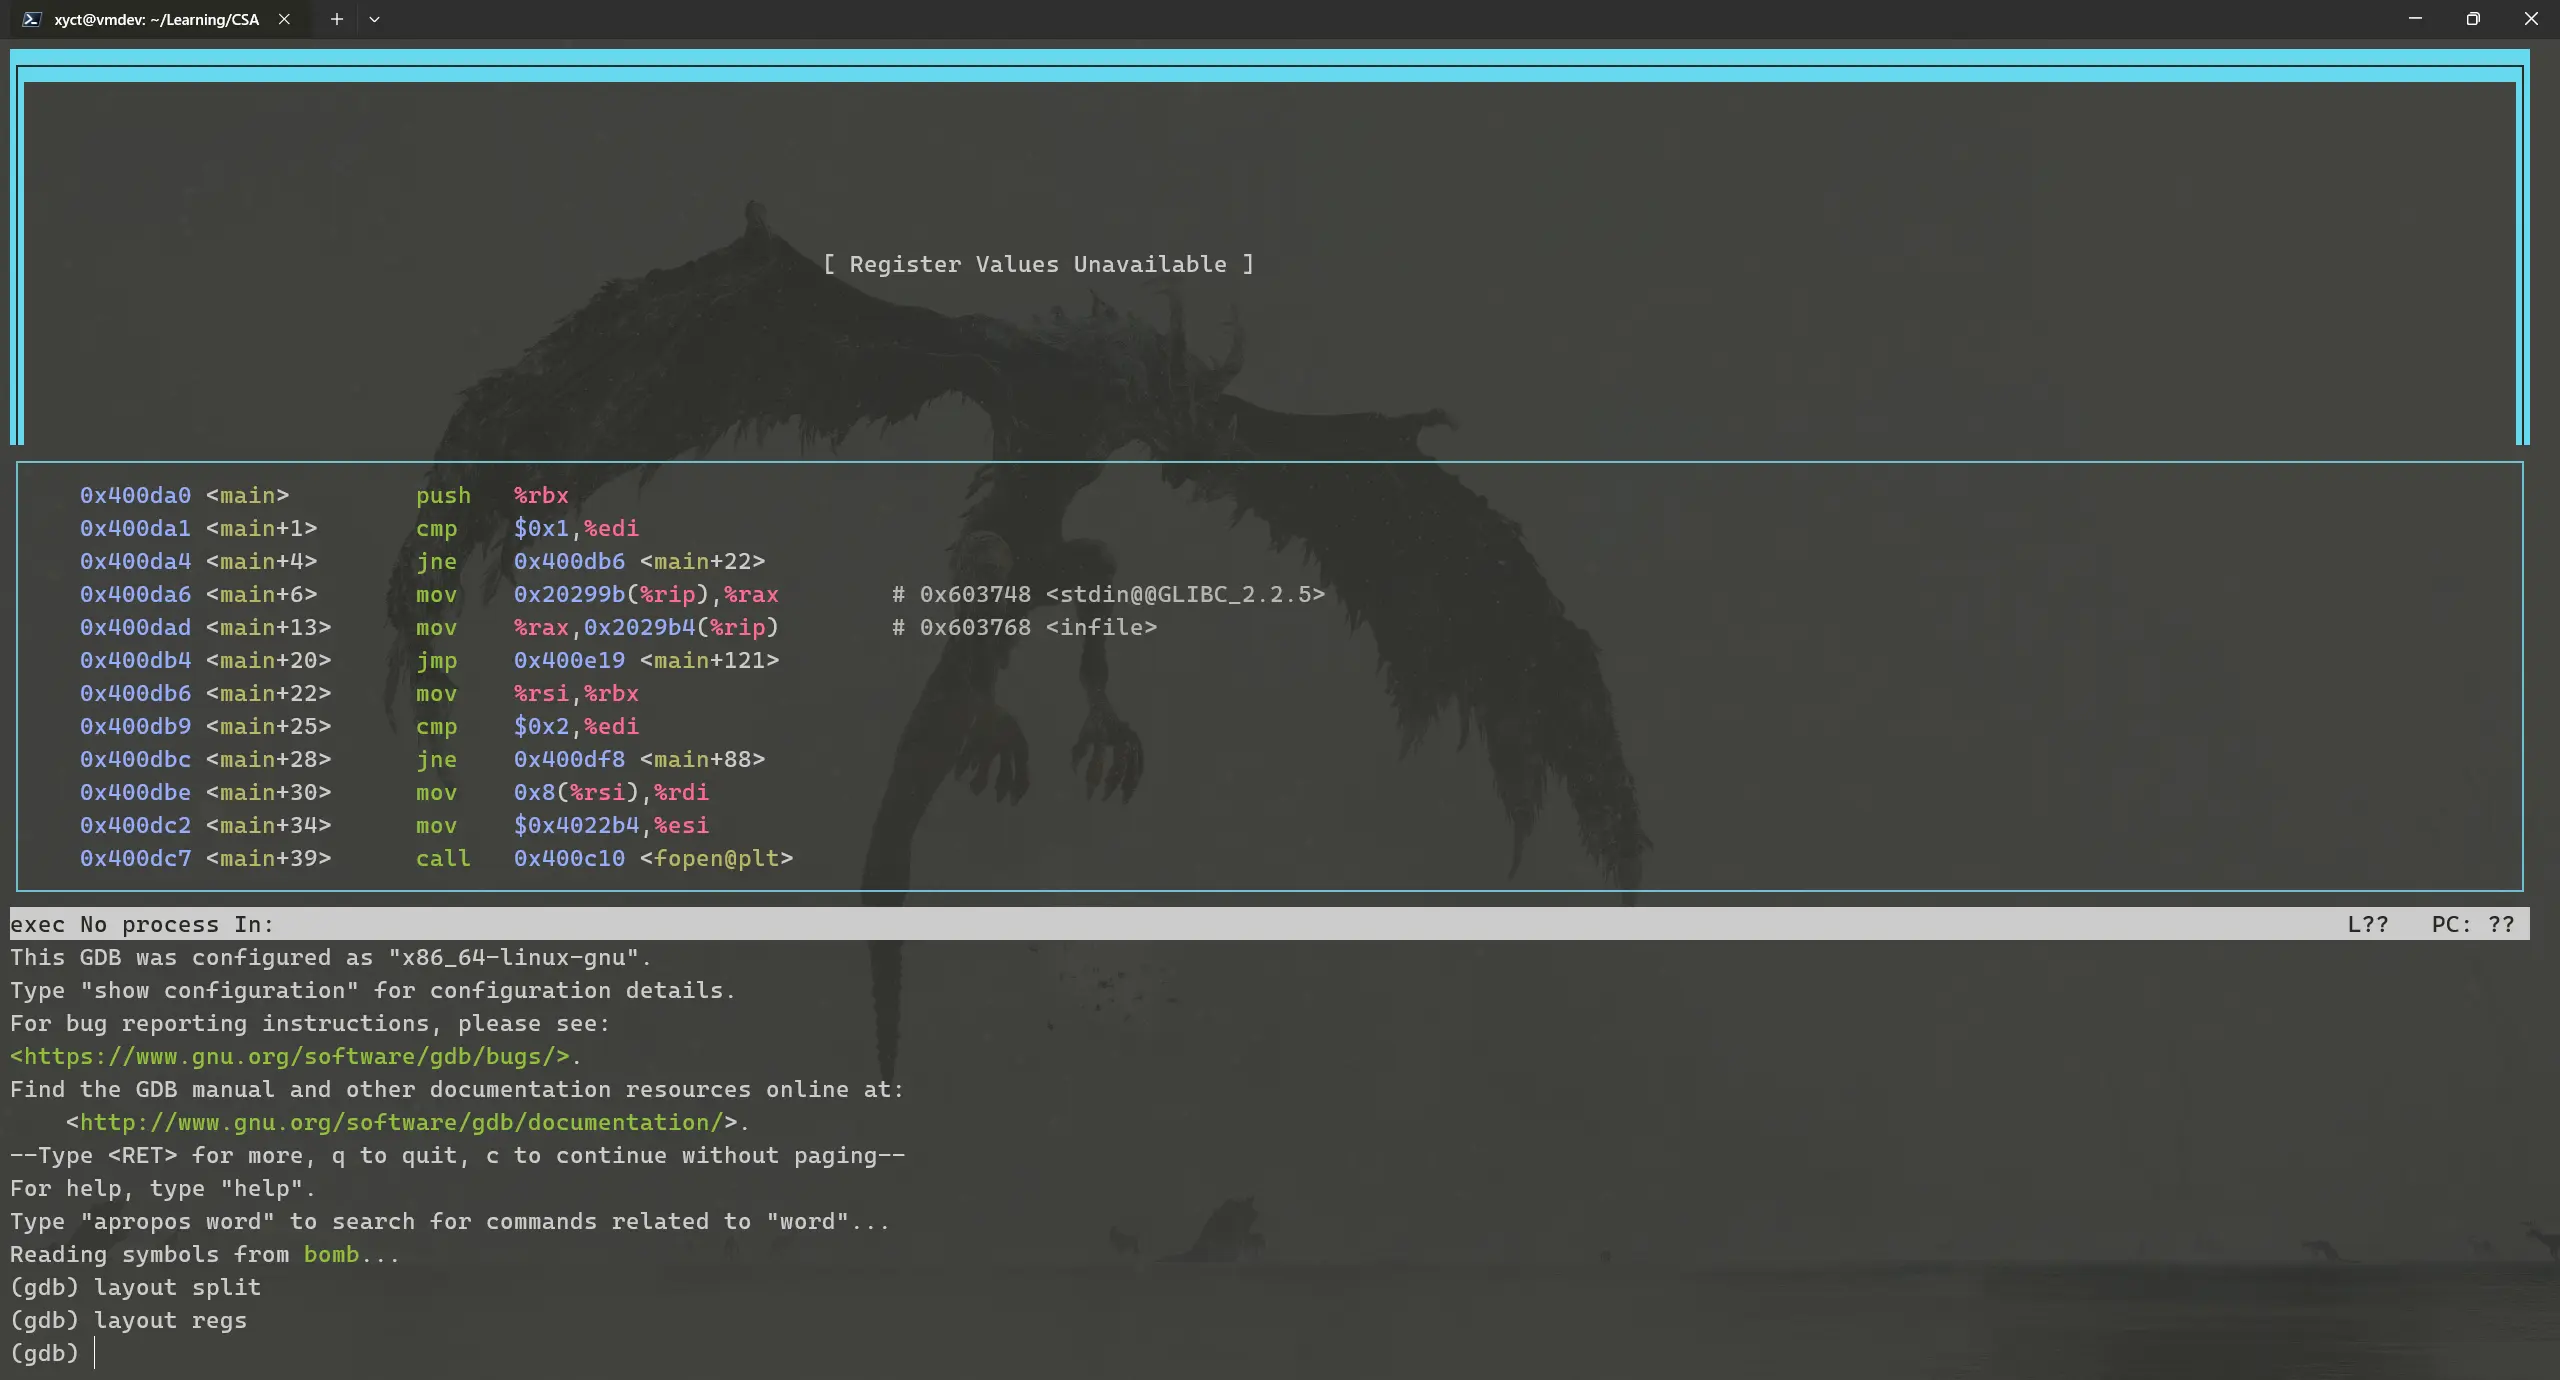
Task: Click address 0x400da0 of main
Action: point(135,495)
